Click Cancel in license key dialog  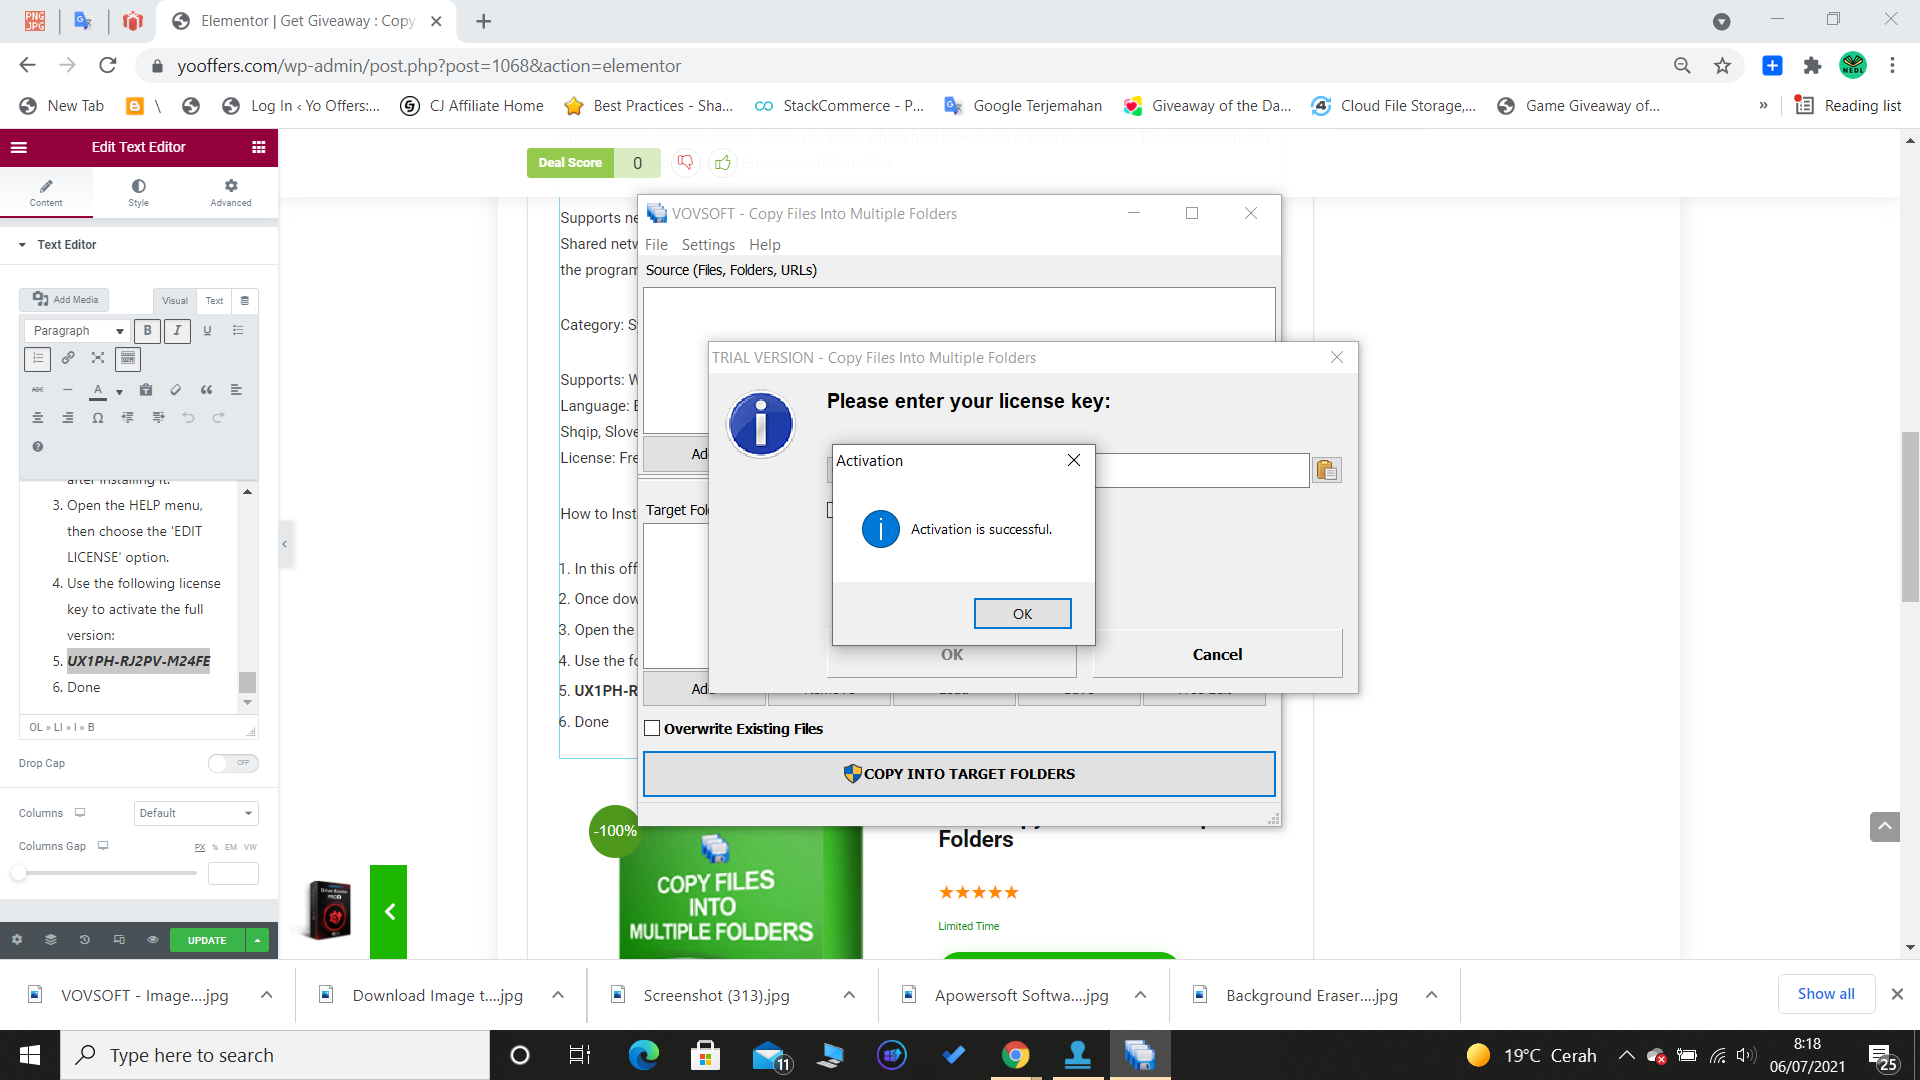1217,654
